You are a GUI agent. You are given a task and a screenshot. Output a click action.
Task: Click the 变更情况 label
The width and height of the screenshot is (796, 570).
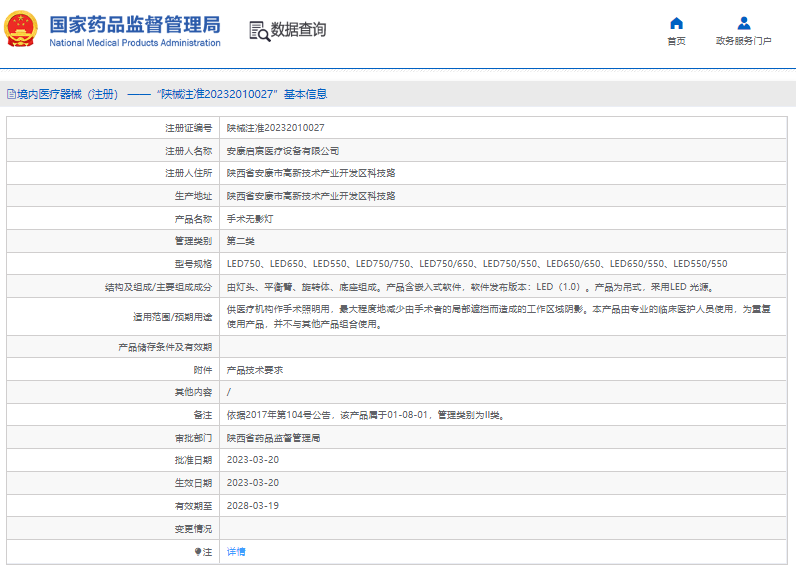(x=193, y=529)
